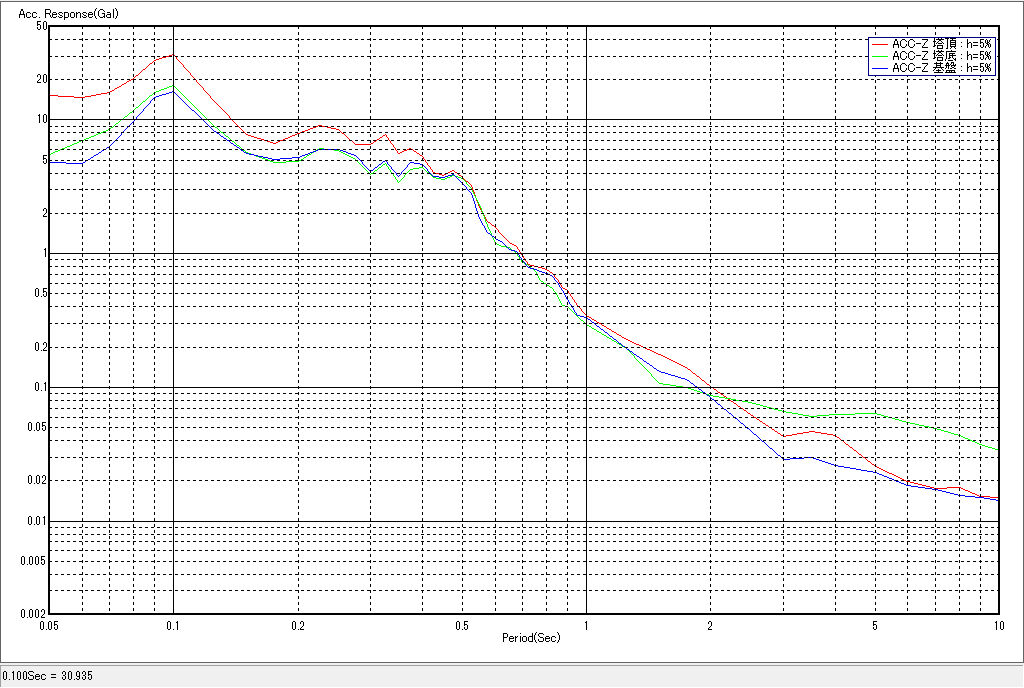This screenshot has height=688, width=1024.
Task: Click the 0.005 tick label on response axis
Action: point(34,561)
